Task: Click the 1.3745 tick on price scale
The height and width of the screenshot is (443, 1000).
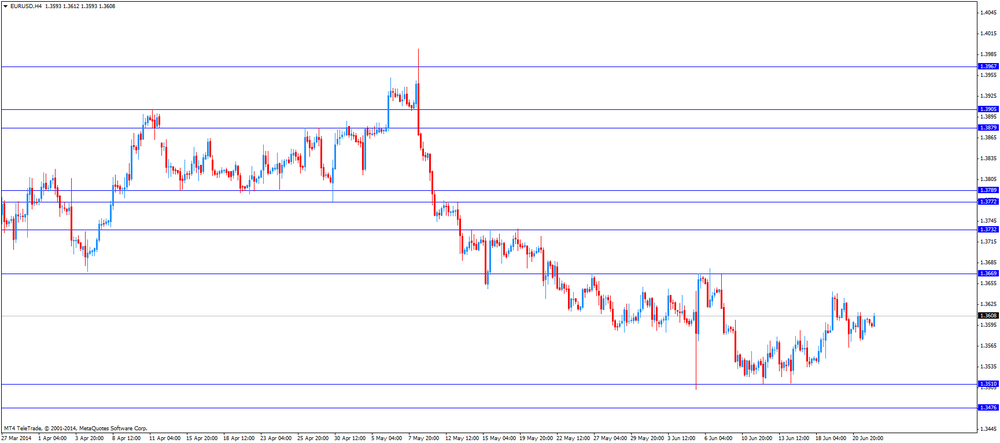Action: point(989,221)
